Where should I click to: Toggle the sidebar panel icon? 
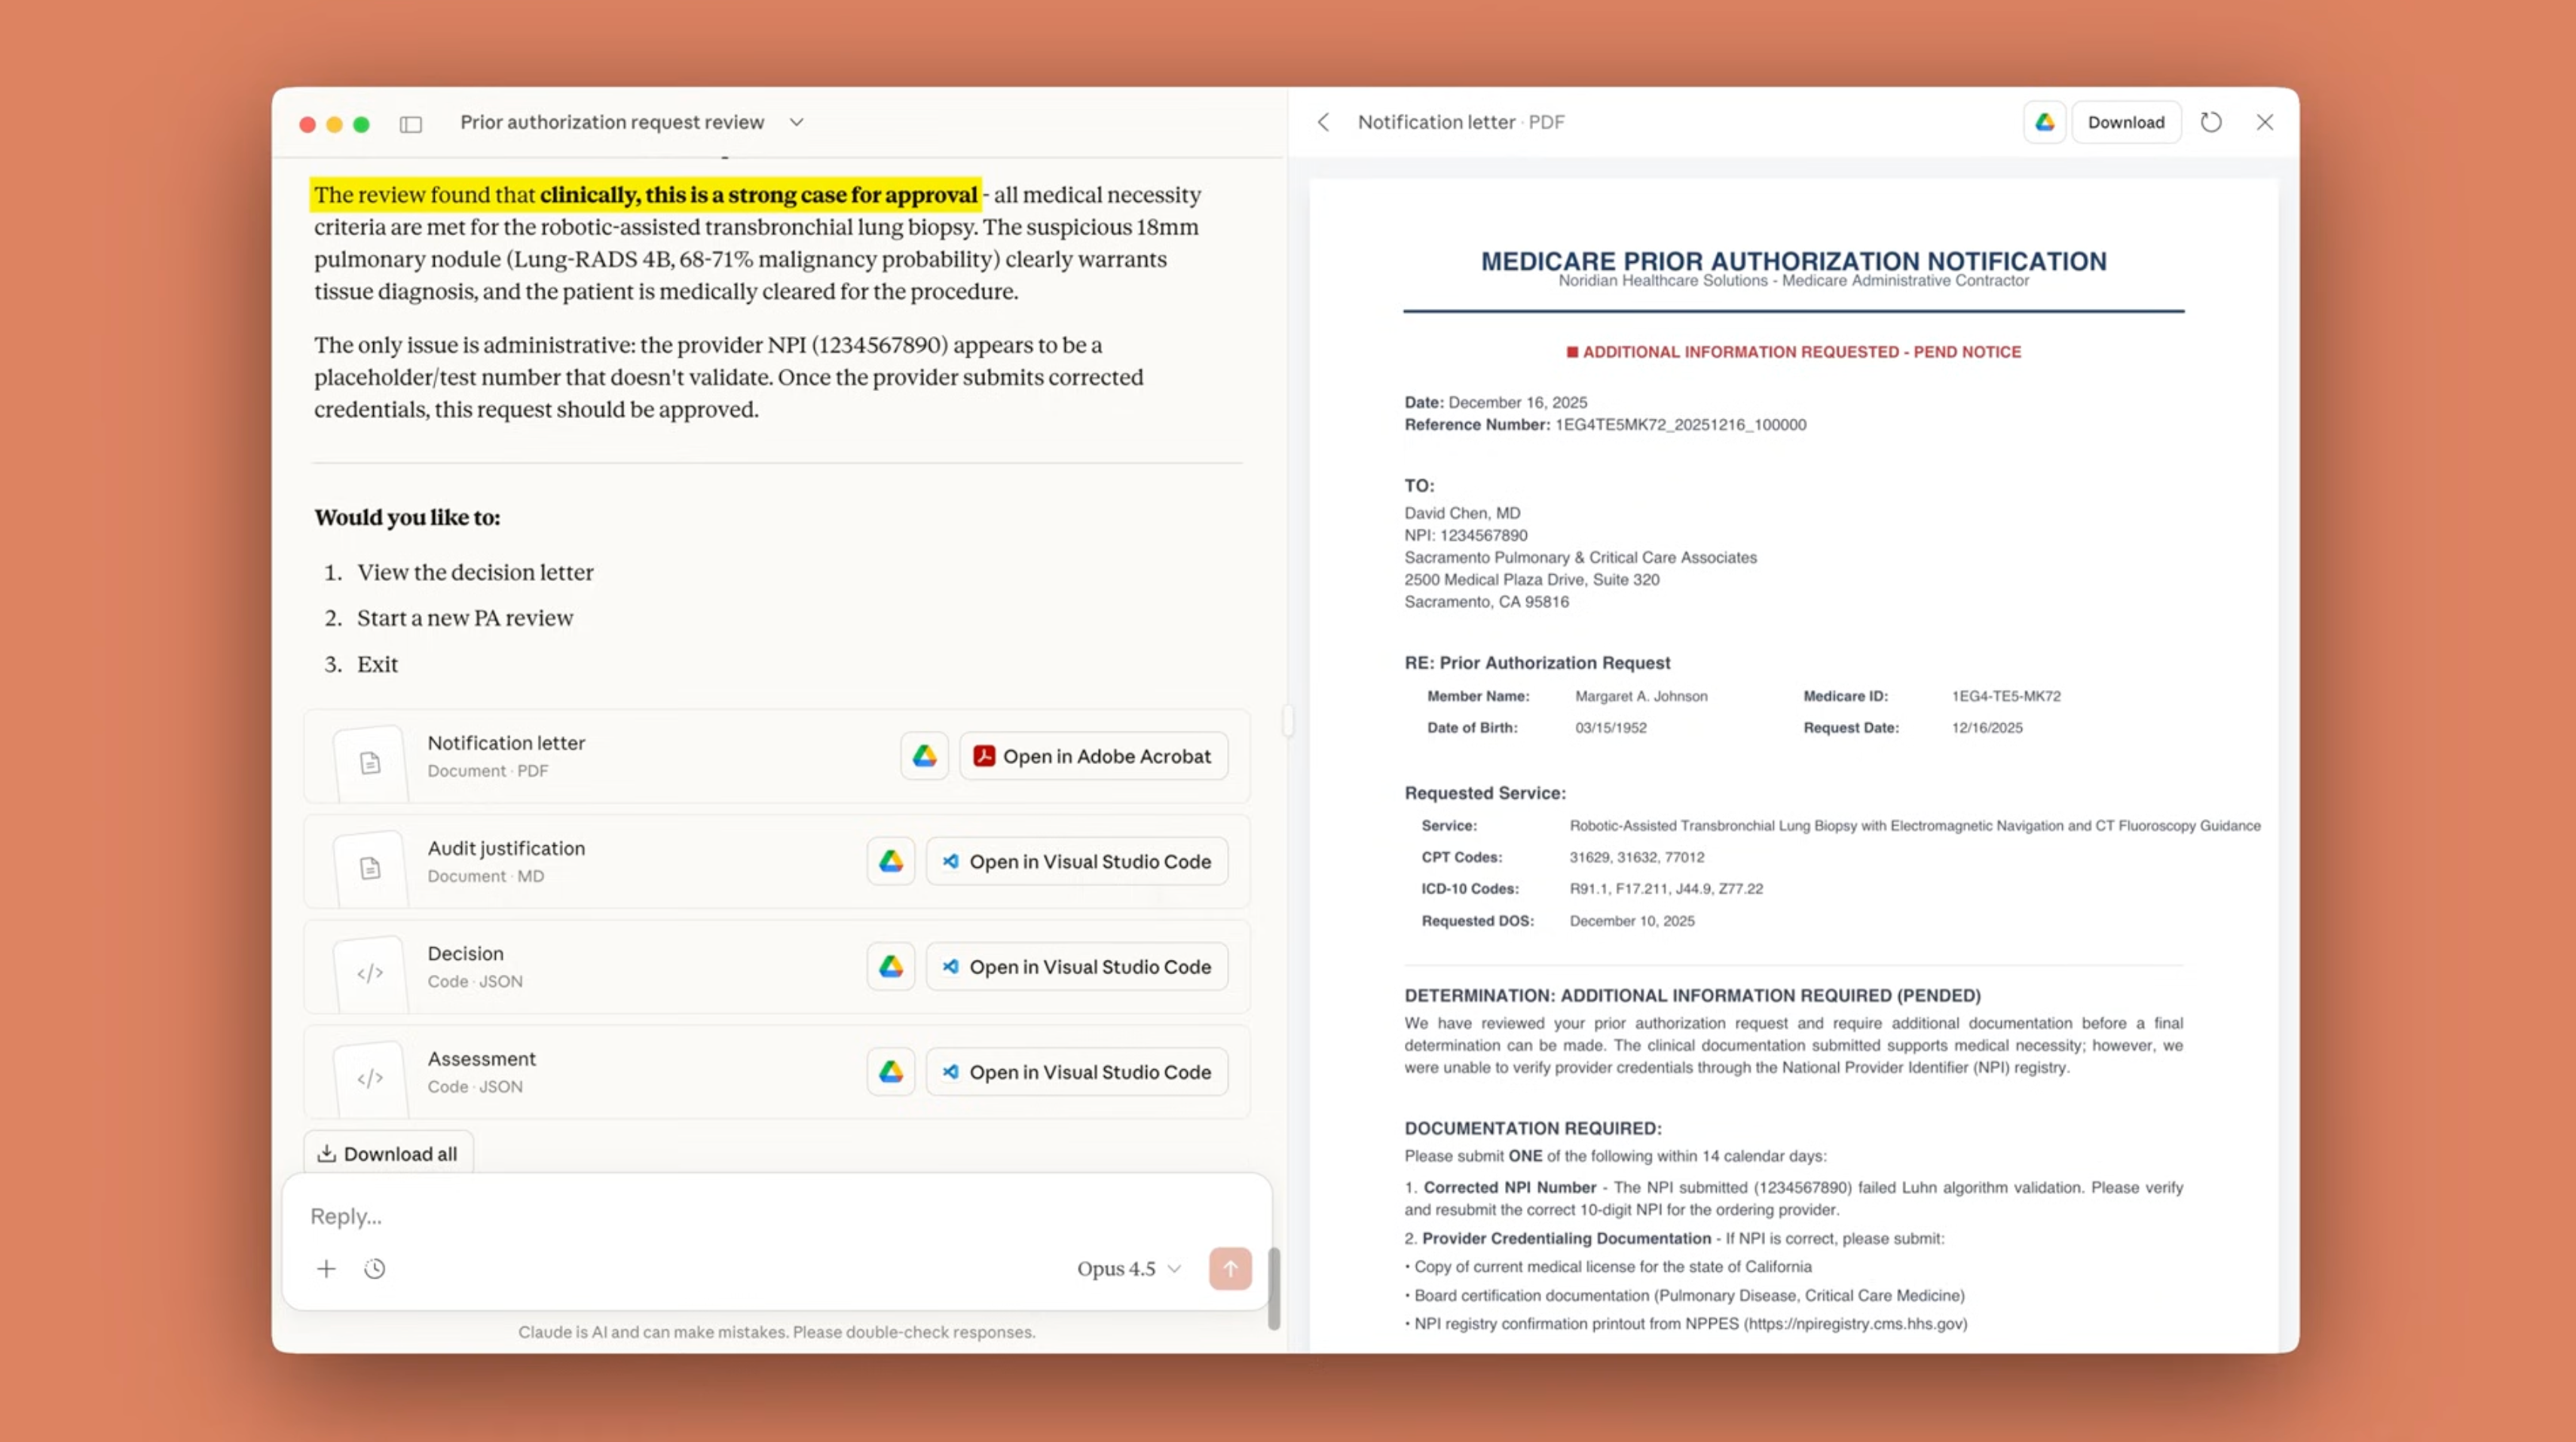pos(411,124)
